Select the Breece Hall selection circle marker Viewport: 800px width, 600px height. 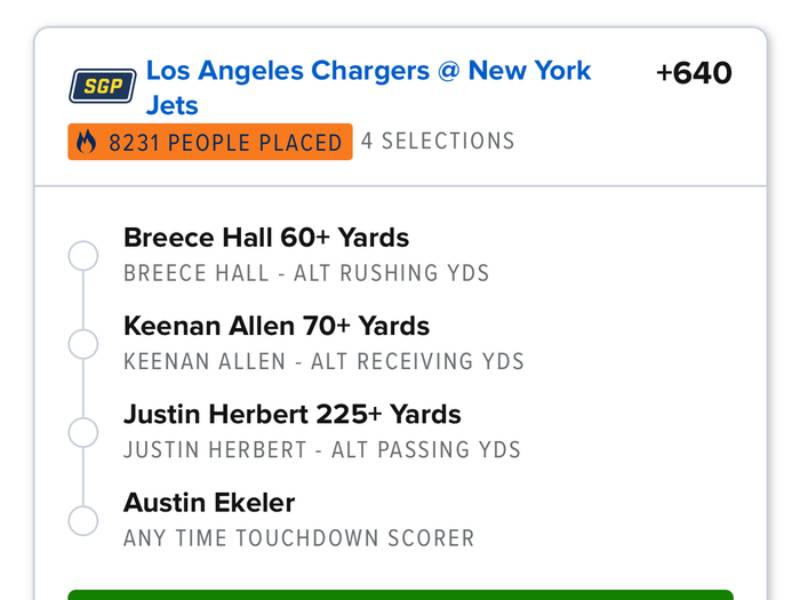point(83,256)
